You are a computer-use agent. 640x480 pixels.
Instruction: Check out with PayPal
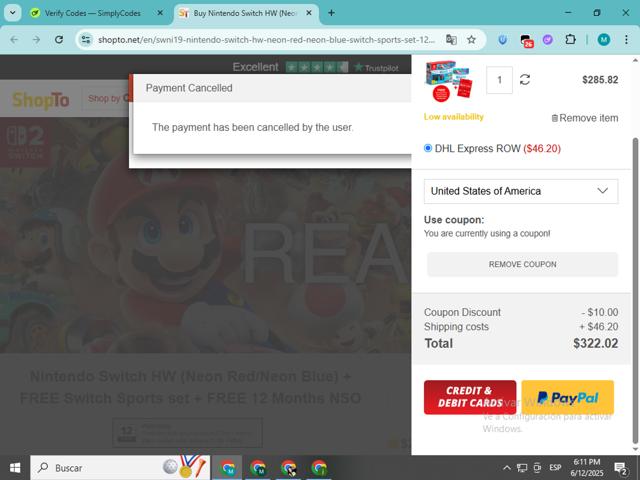tap(567, 397)
